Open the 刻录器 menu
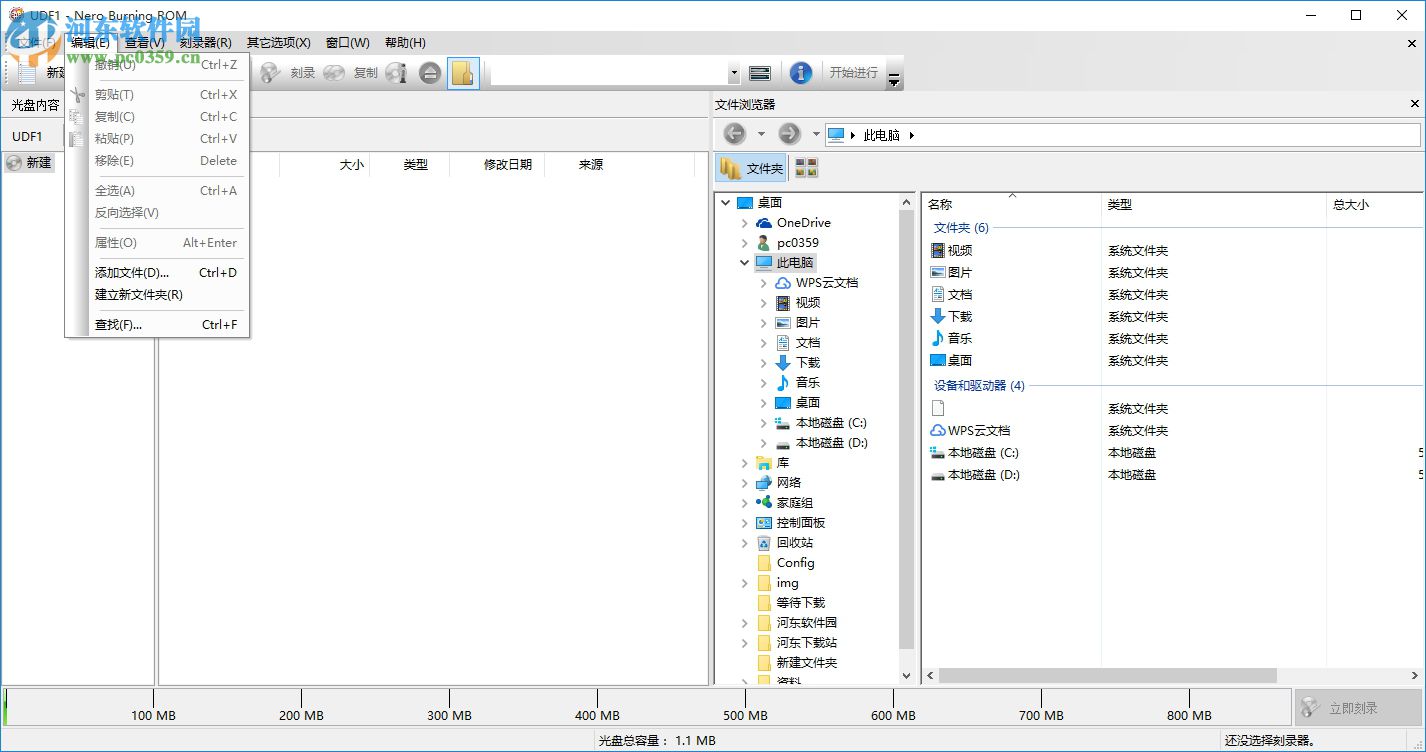Image resolution: width=1426 pixels, height=752 pixels. tap(203, 42)
